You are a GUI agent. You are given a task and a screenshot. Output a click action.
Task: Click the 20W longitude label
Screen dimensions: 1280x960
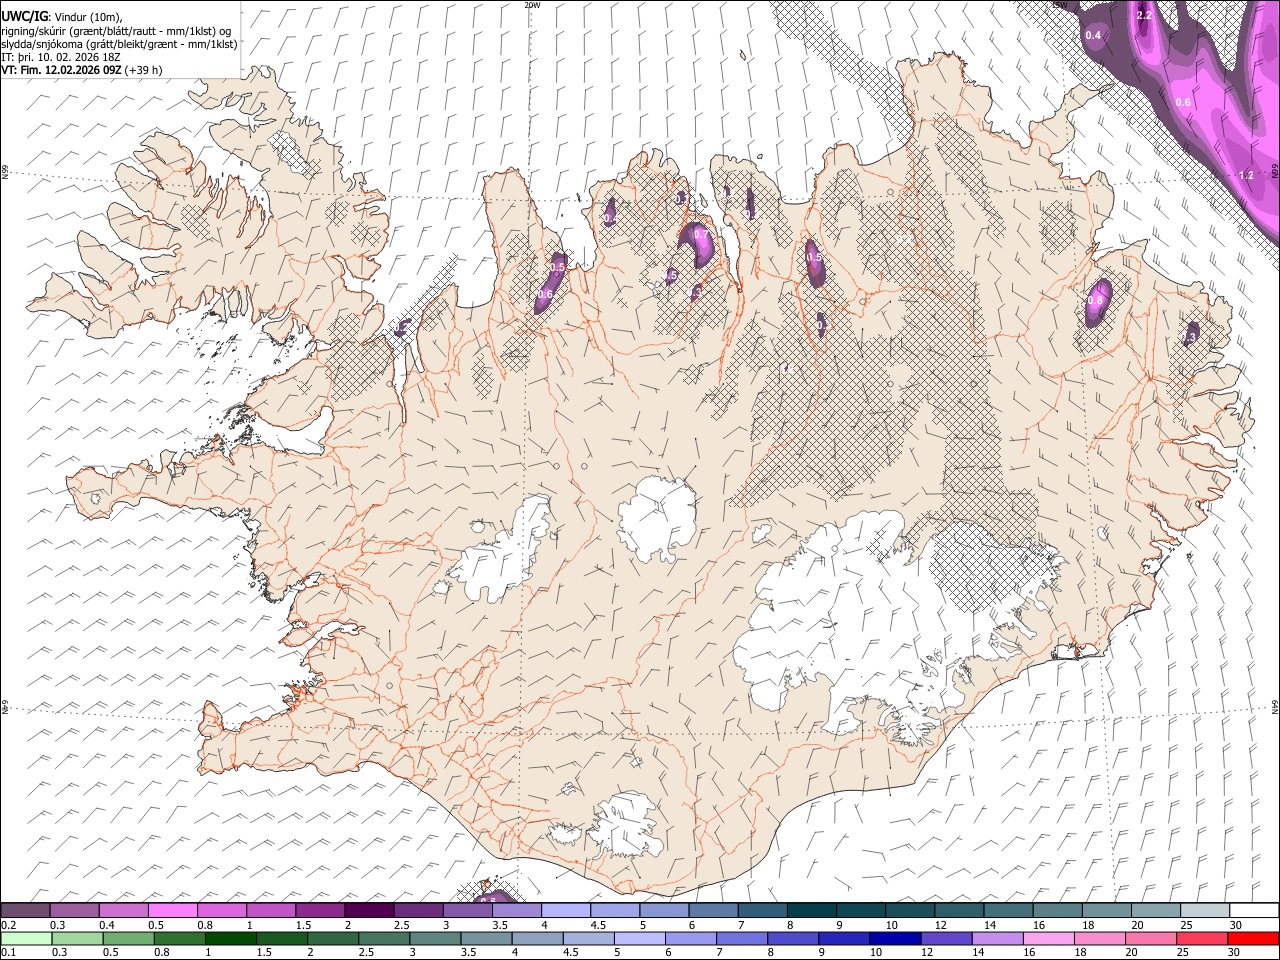click(532, 5)
